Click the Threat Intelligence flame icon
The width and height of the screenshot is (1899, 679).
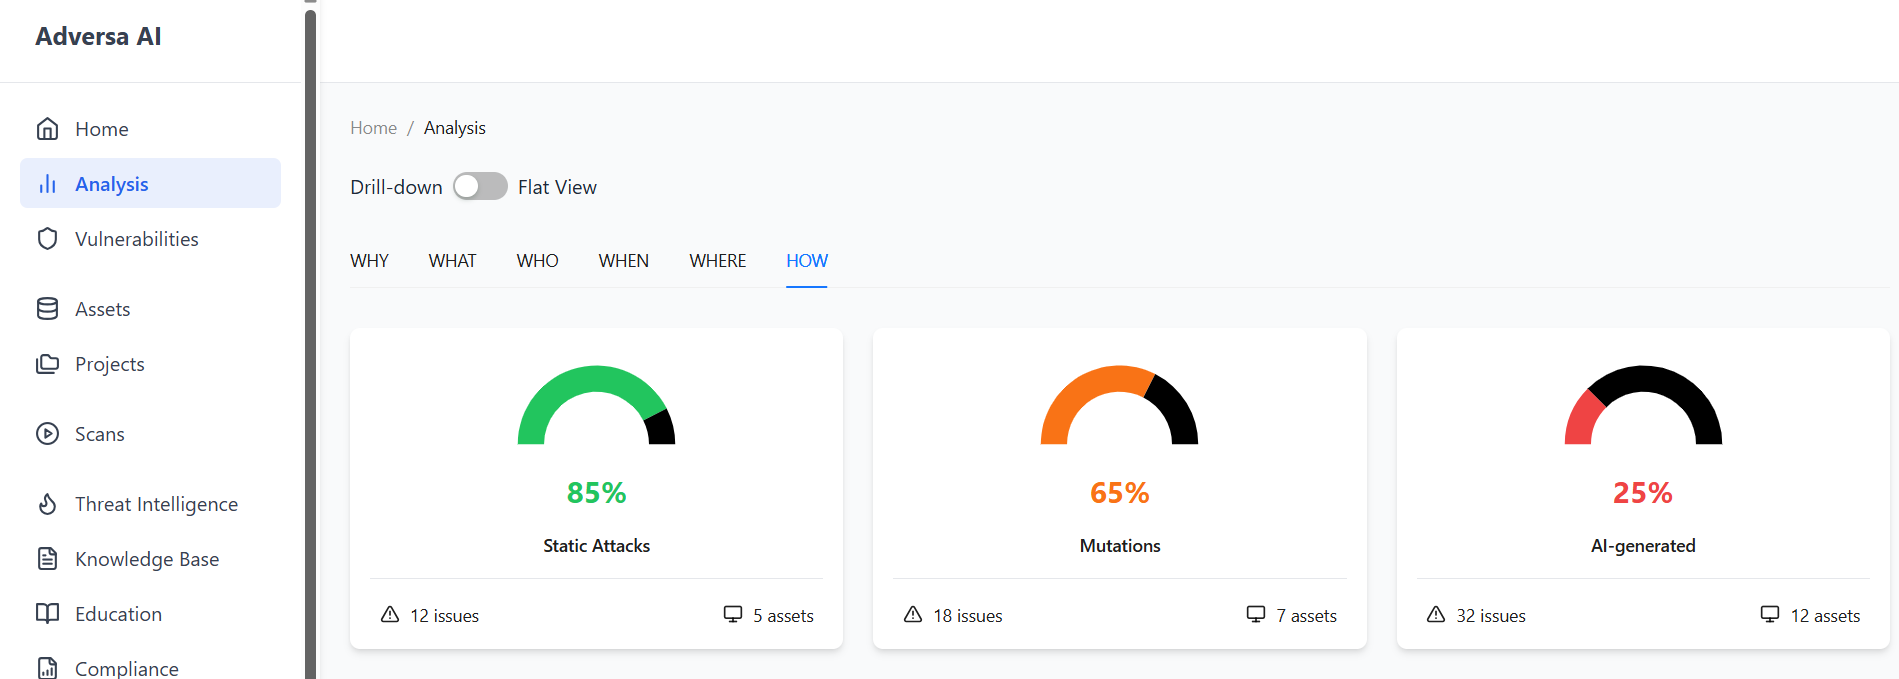coord(47,504)
